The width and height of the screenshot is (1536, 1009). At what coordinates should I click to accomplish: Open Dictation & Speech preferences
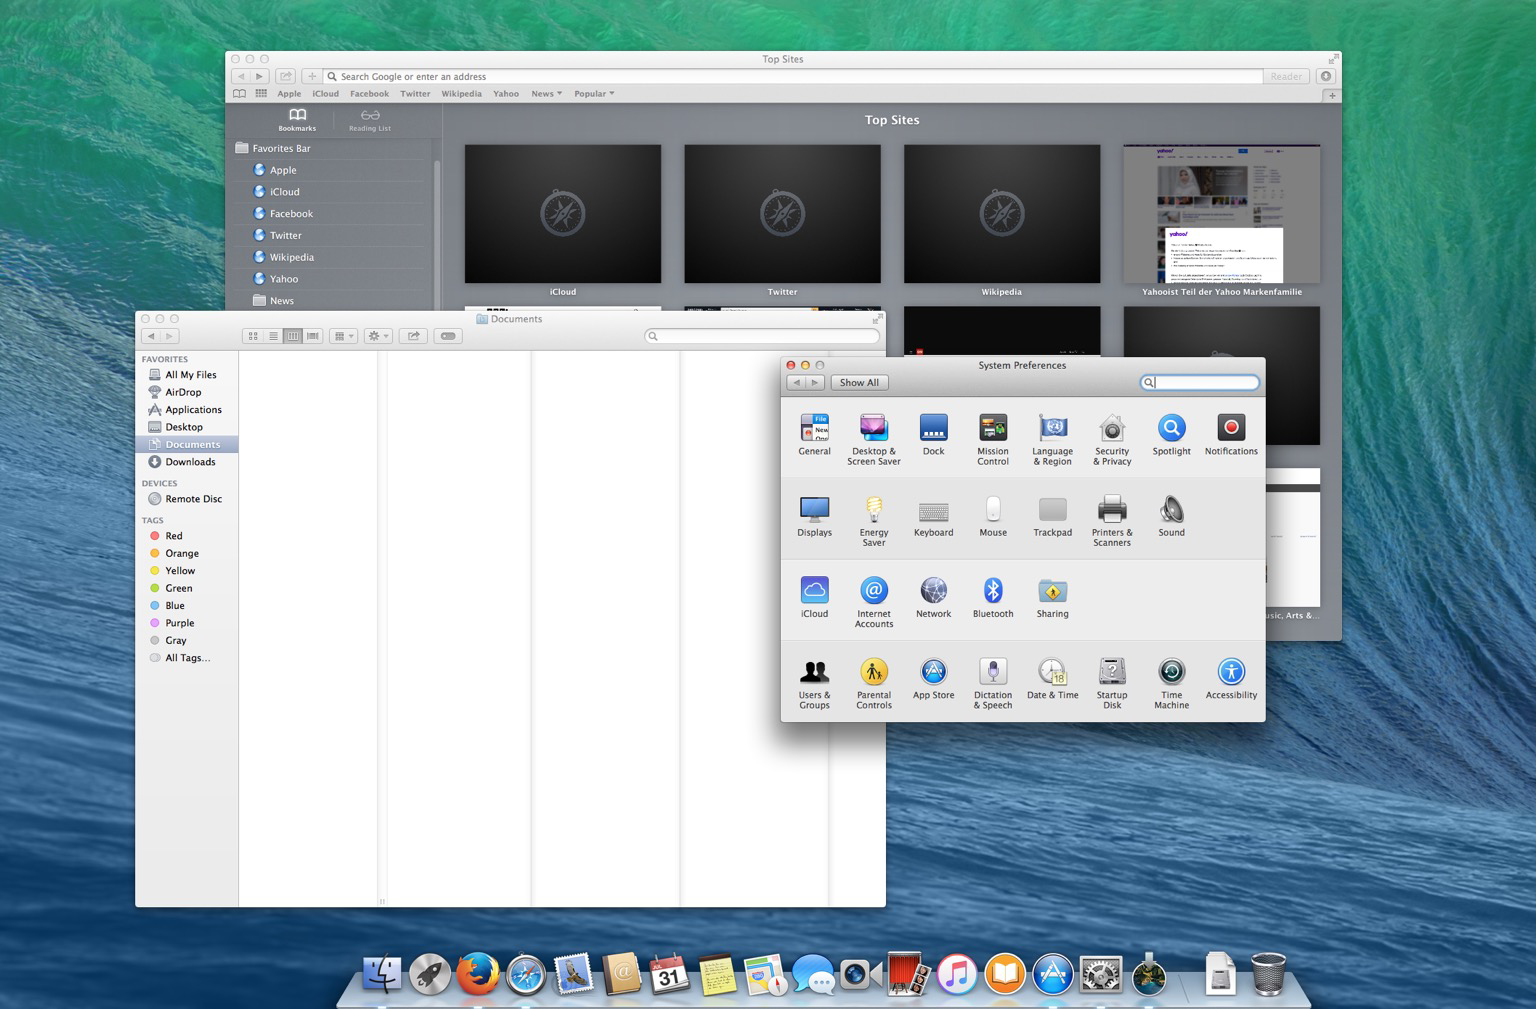(x=992, y=684)
